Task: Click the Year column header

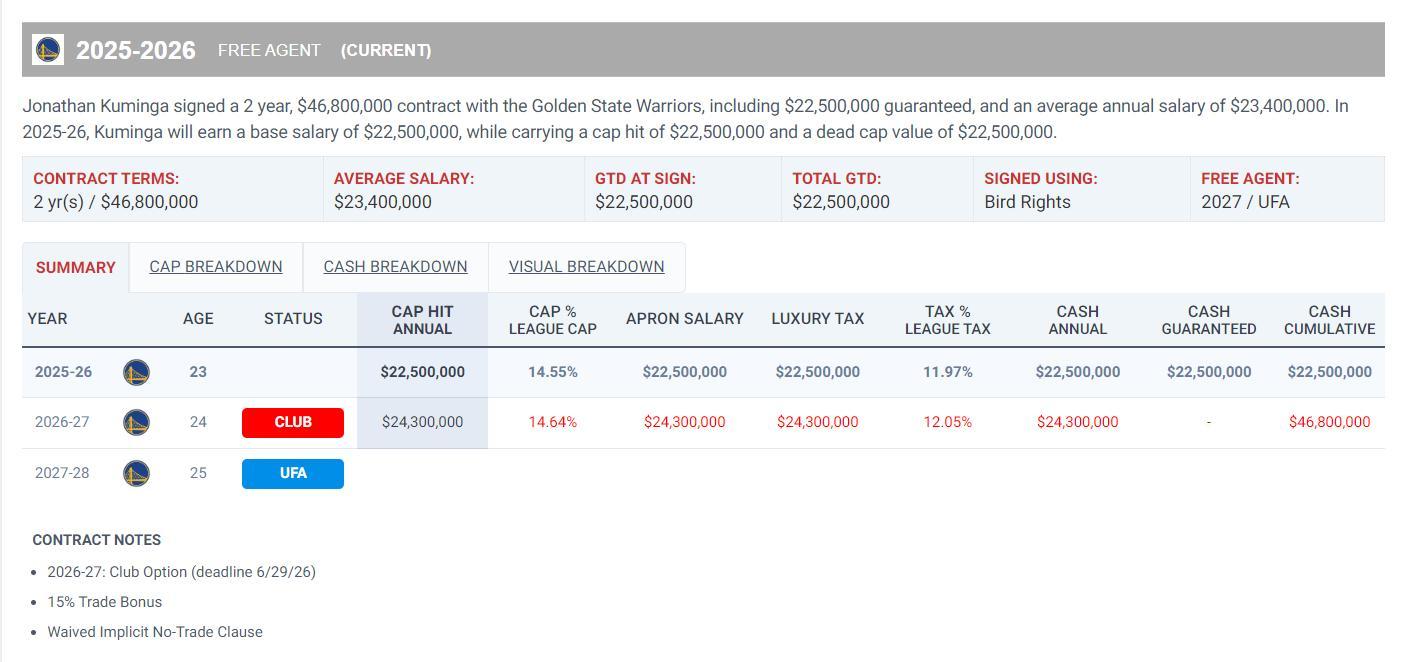Action: [x=48, y=319]
